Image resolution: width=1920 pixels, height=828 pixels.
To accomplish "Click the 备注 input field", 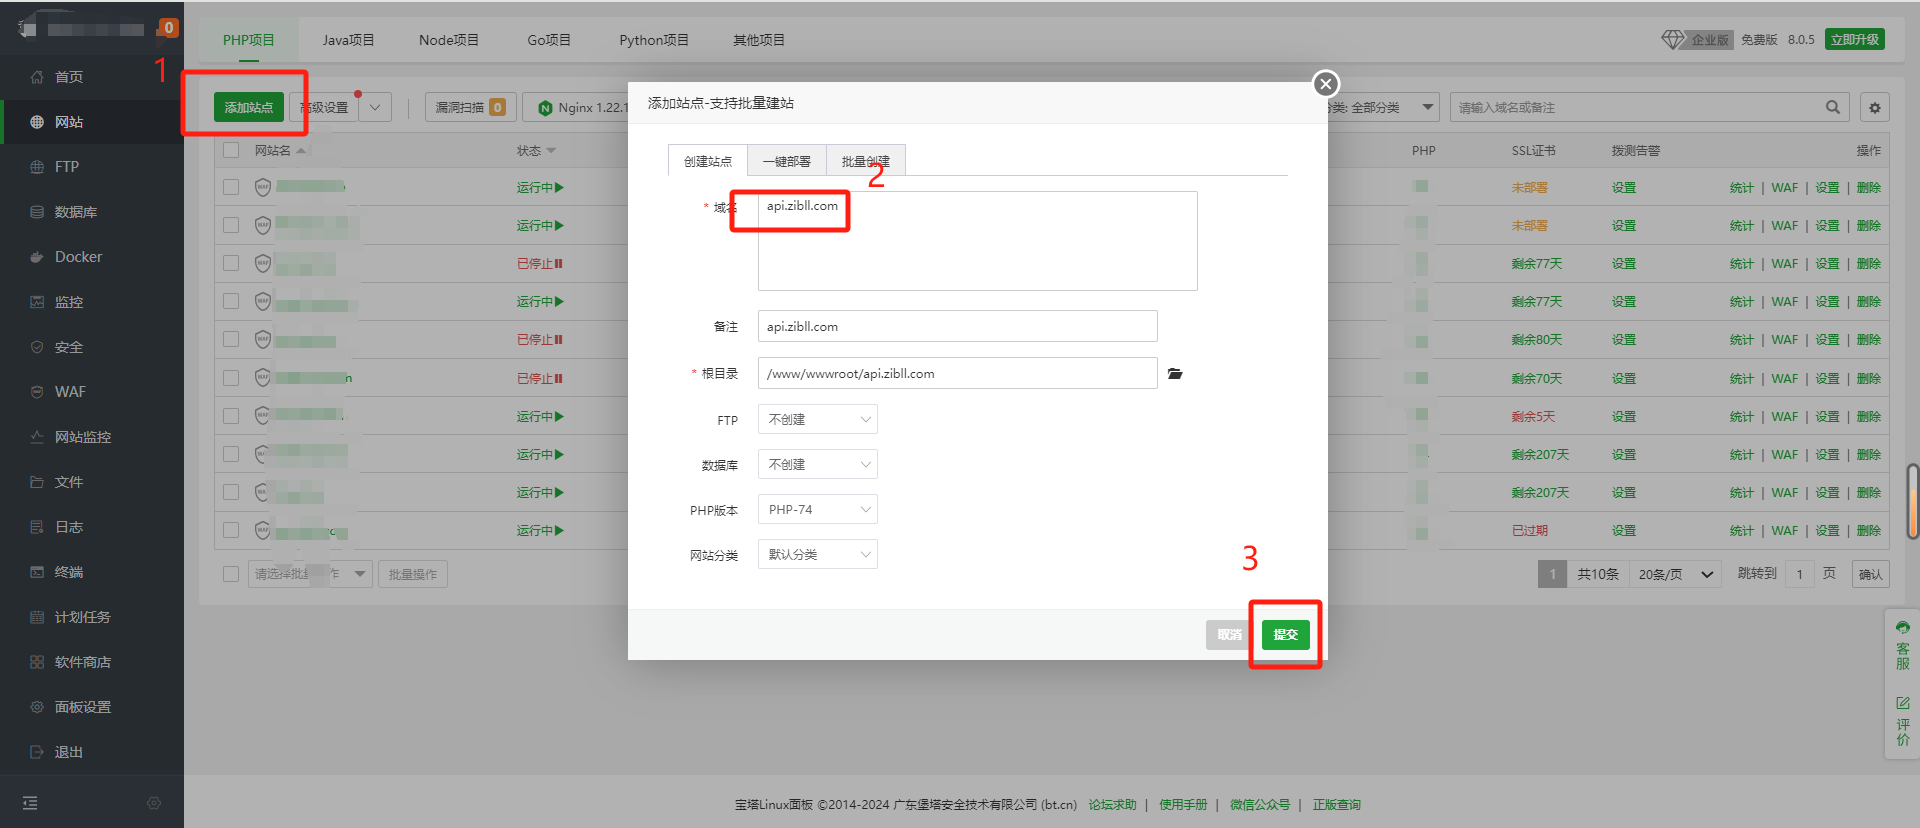I will 957,326.
